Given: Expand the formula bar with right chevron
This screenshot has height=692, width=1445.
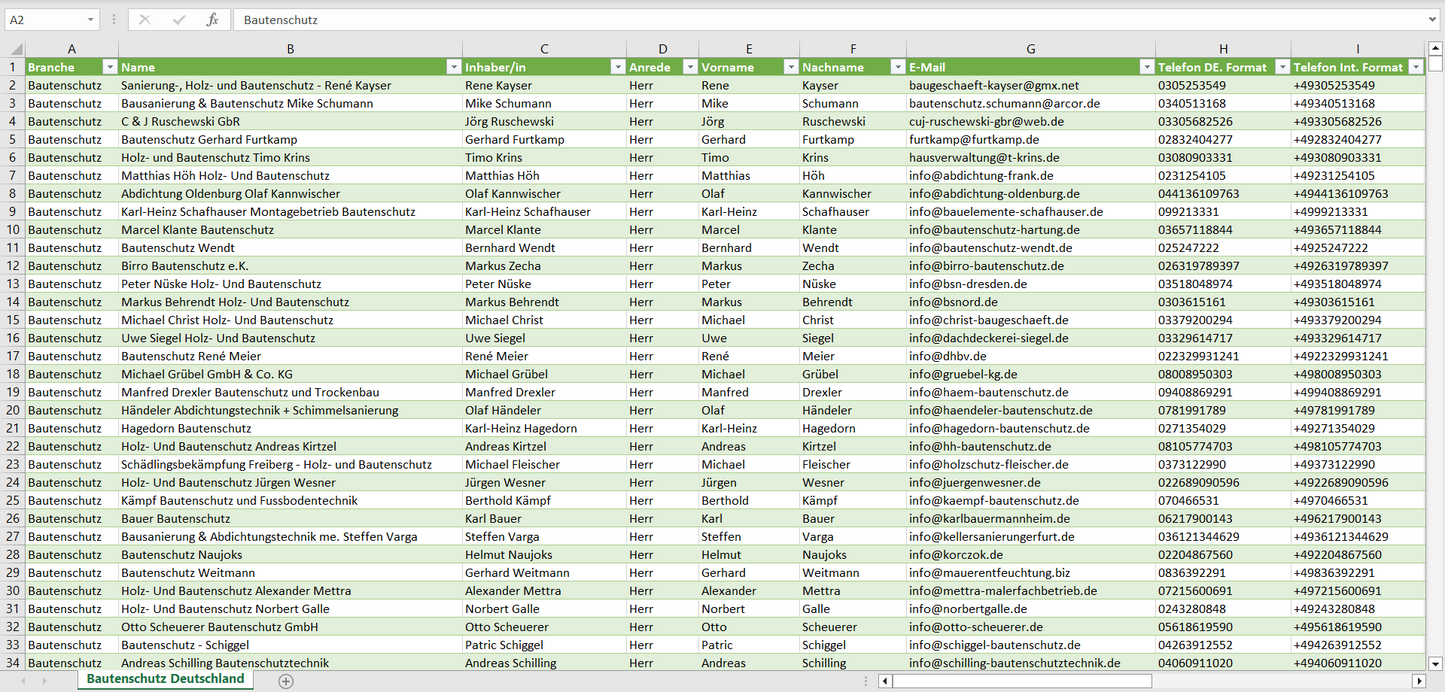Looking at the screenshot, I should point(1434,20).
